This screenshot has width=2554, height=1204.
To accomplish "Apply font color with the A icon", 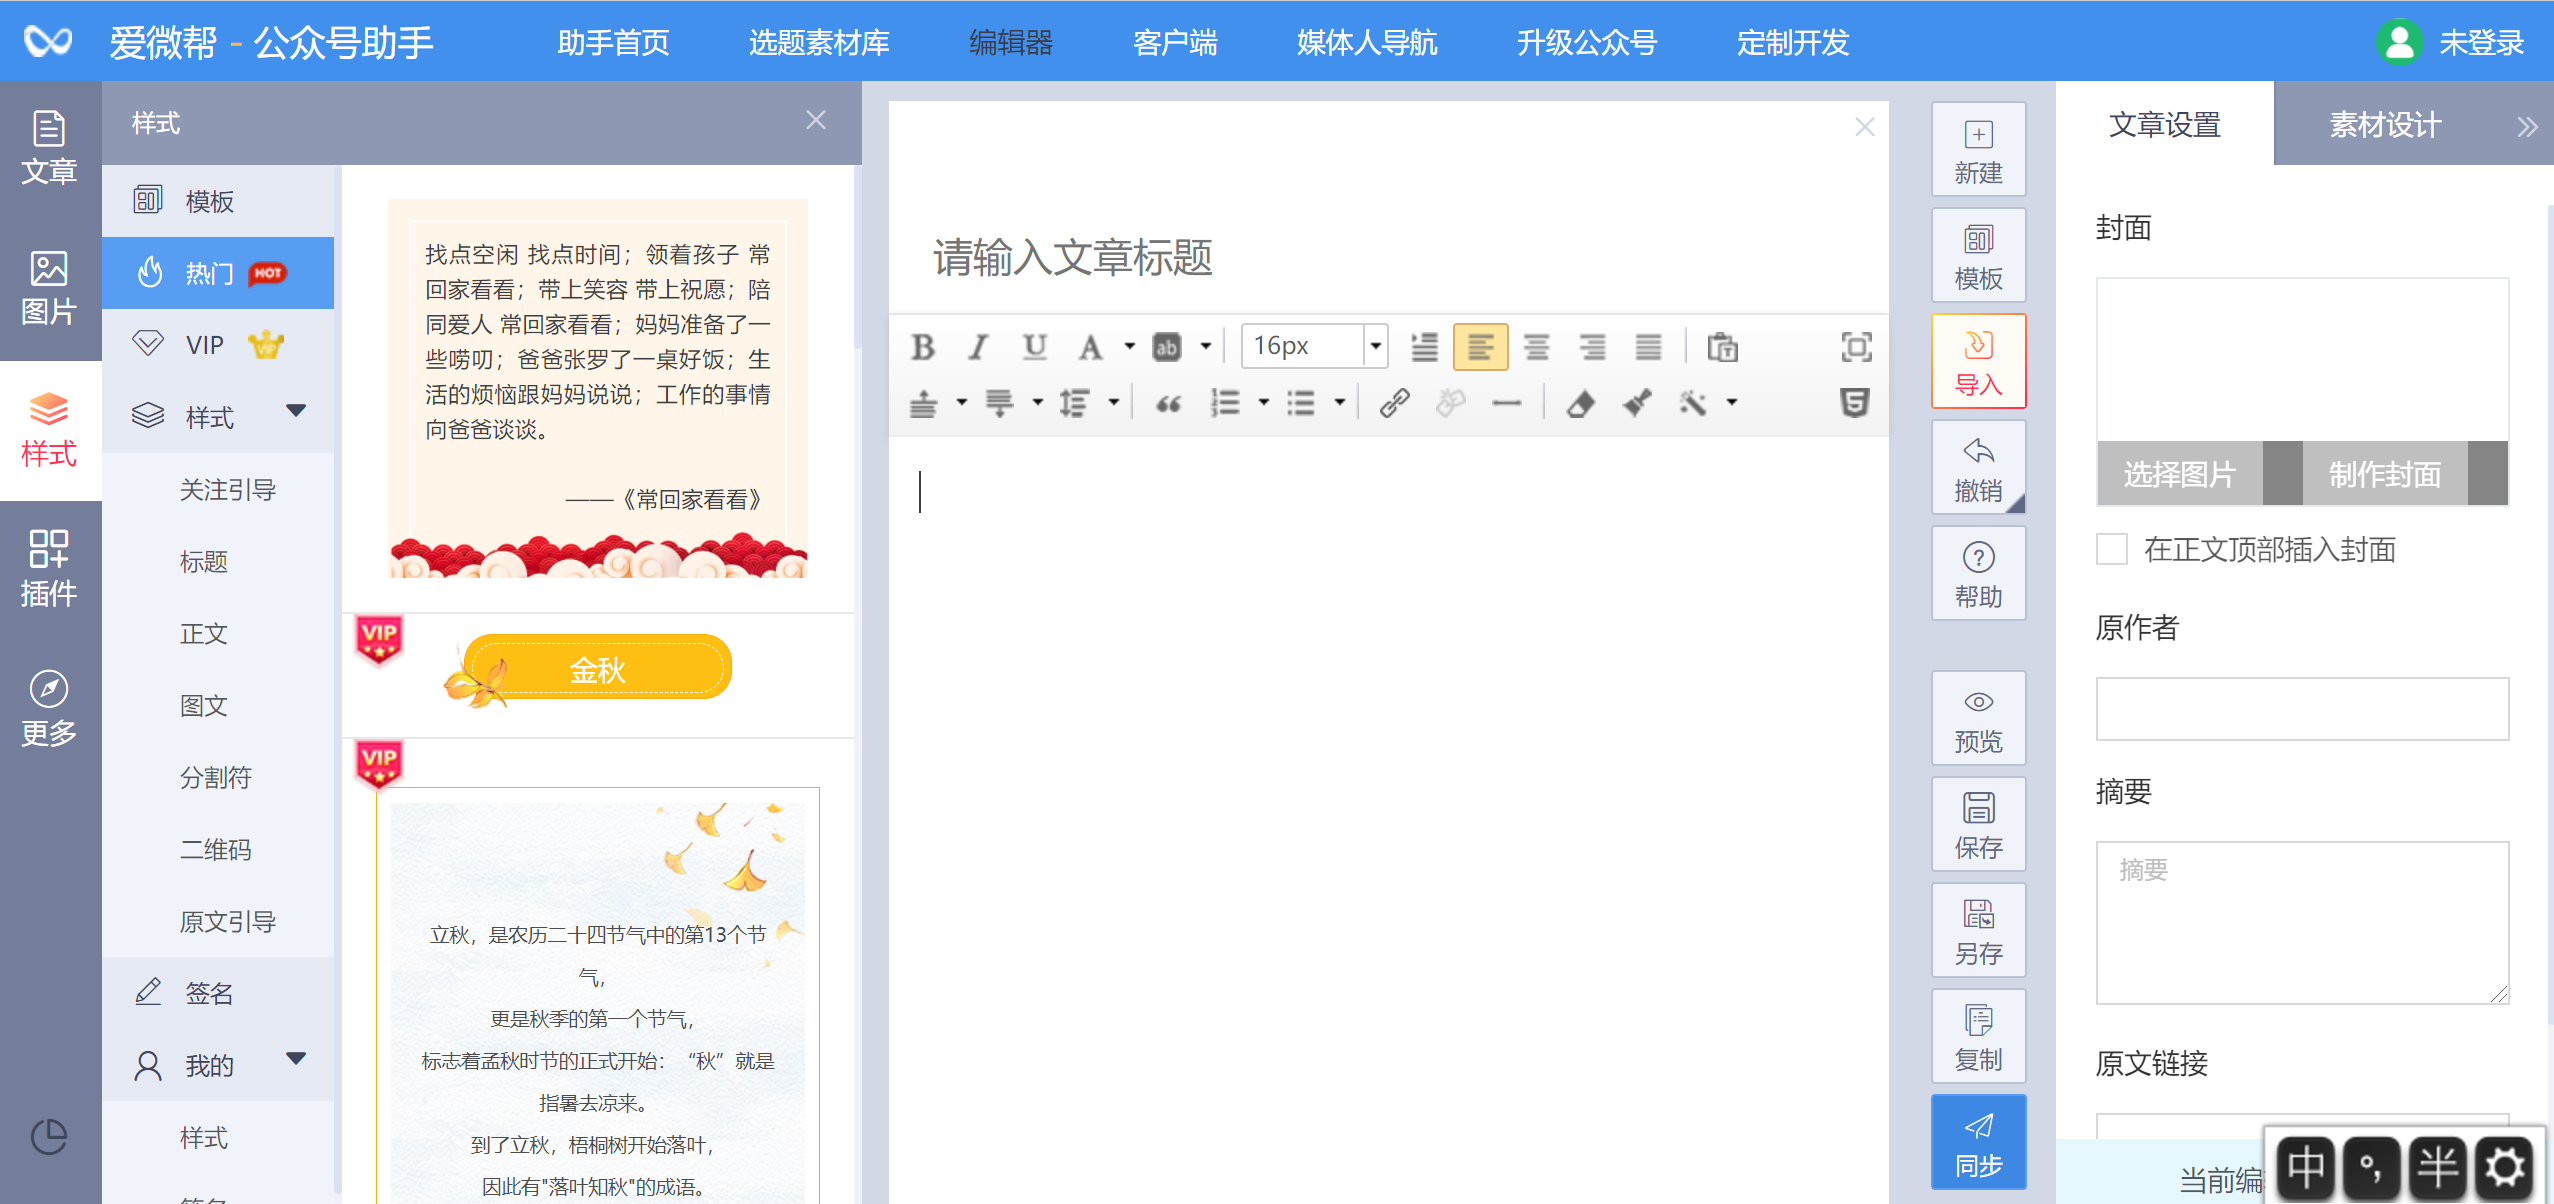I will (1090, 347).
